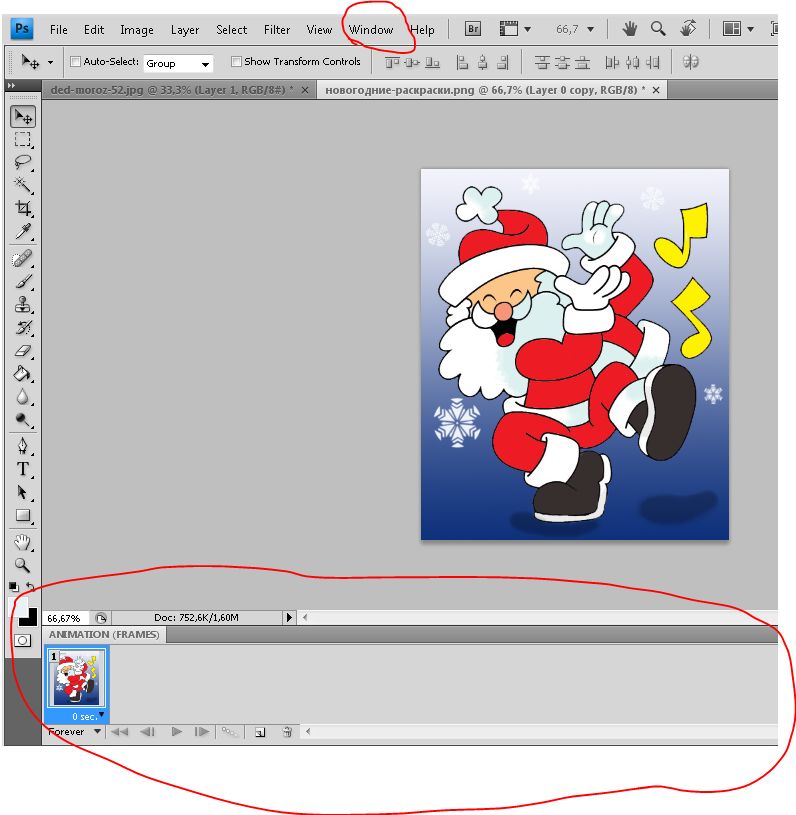Select the Eraser tool
Viewport: 796px width, 815px height.
pos(23,351)
